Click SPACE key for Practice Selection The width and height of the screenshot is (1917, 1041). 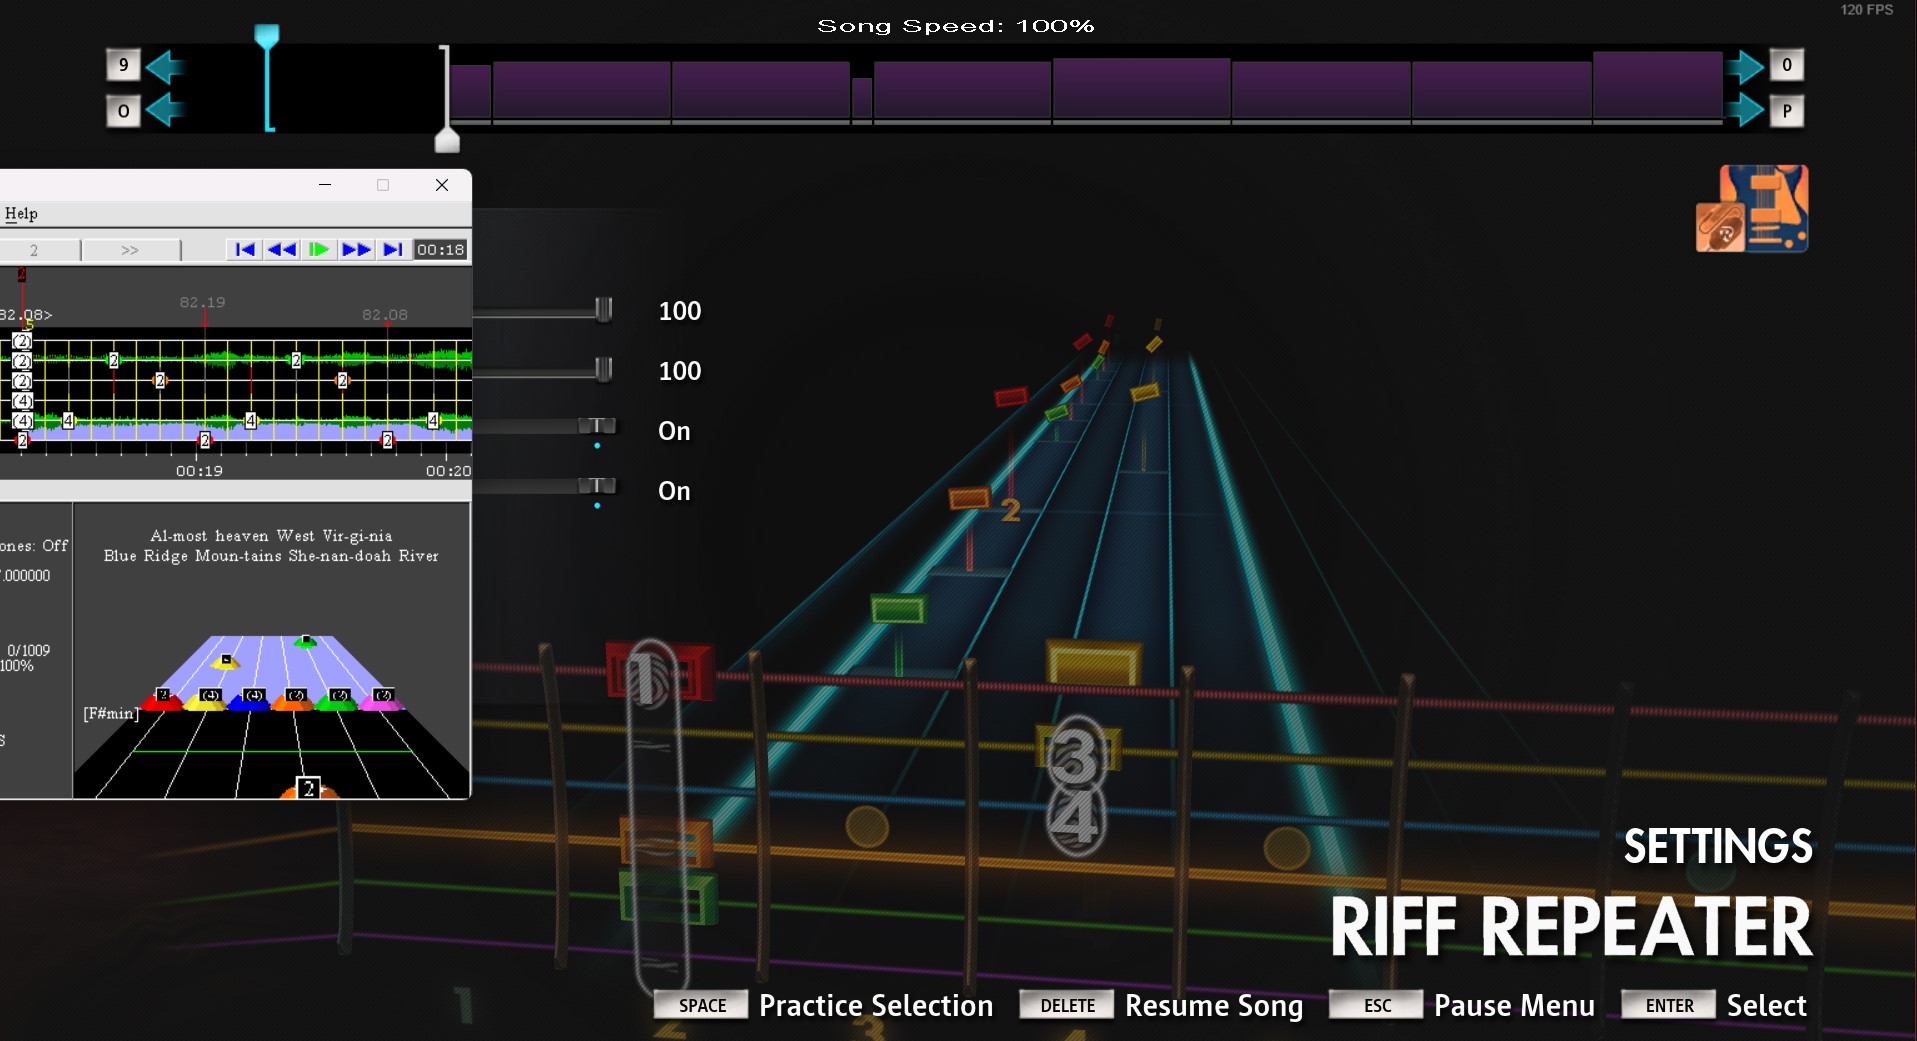point(701,1005)
